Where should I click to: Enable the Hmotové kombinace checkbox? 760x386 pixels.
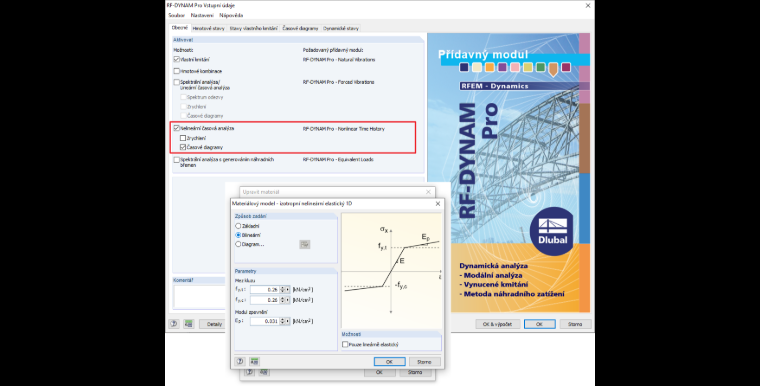pyautogui.click(x=177, y=71)
